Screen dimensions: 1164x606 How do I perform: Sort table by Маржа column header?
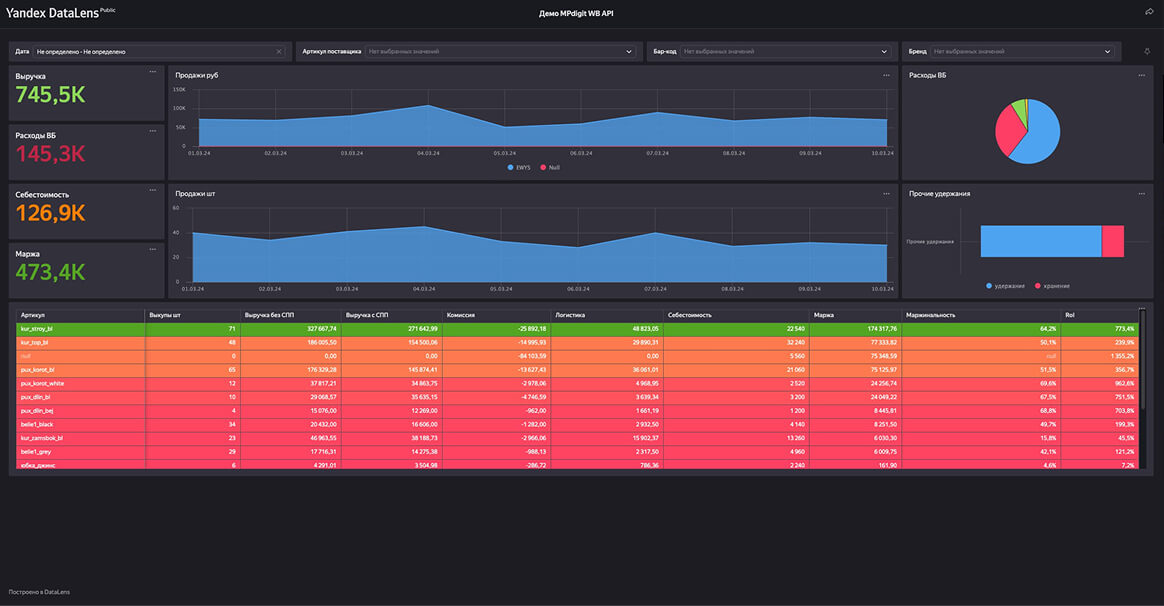[x=823, y=315]
